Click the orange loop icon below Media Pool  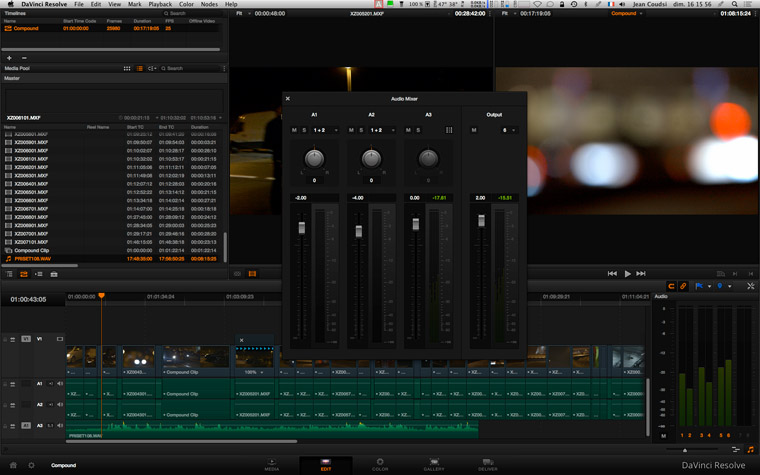[x=24, y=274]
